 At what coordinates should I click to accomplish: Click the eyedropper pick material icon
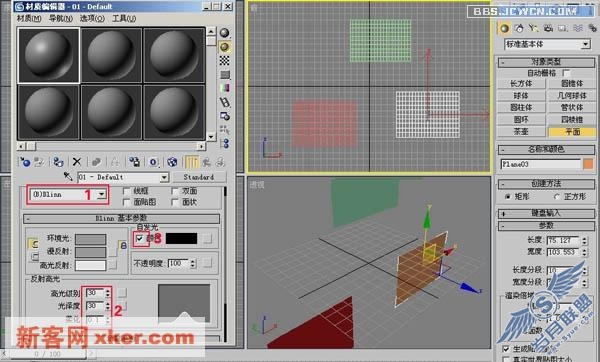click(68, 176)
